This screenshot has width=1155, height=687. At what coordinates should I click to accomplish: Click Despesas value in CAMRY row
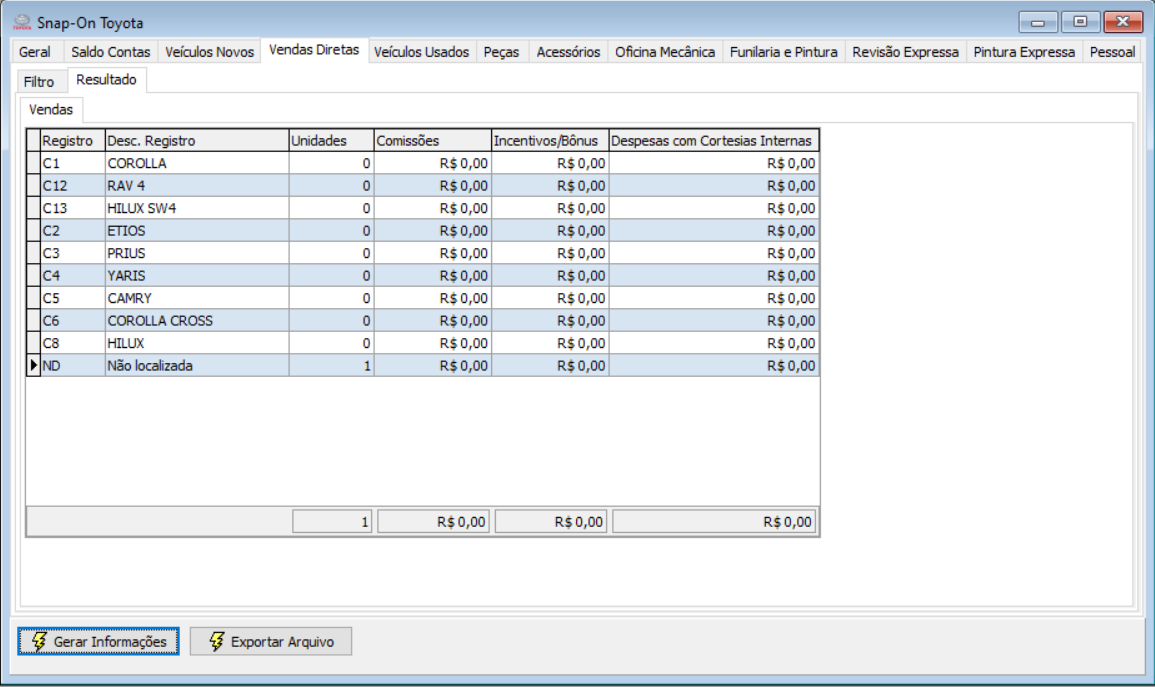714,298
